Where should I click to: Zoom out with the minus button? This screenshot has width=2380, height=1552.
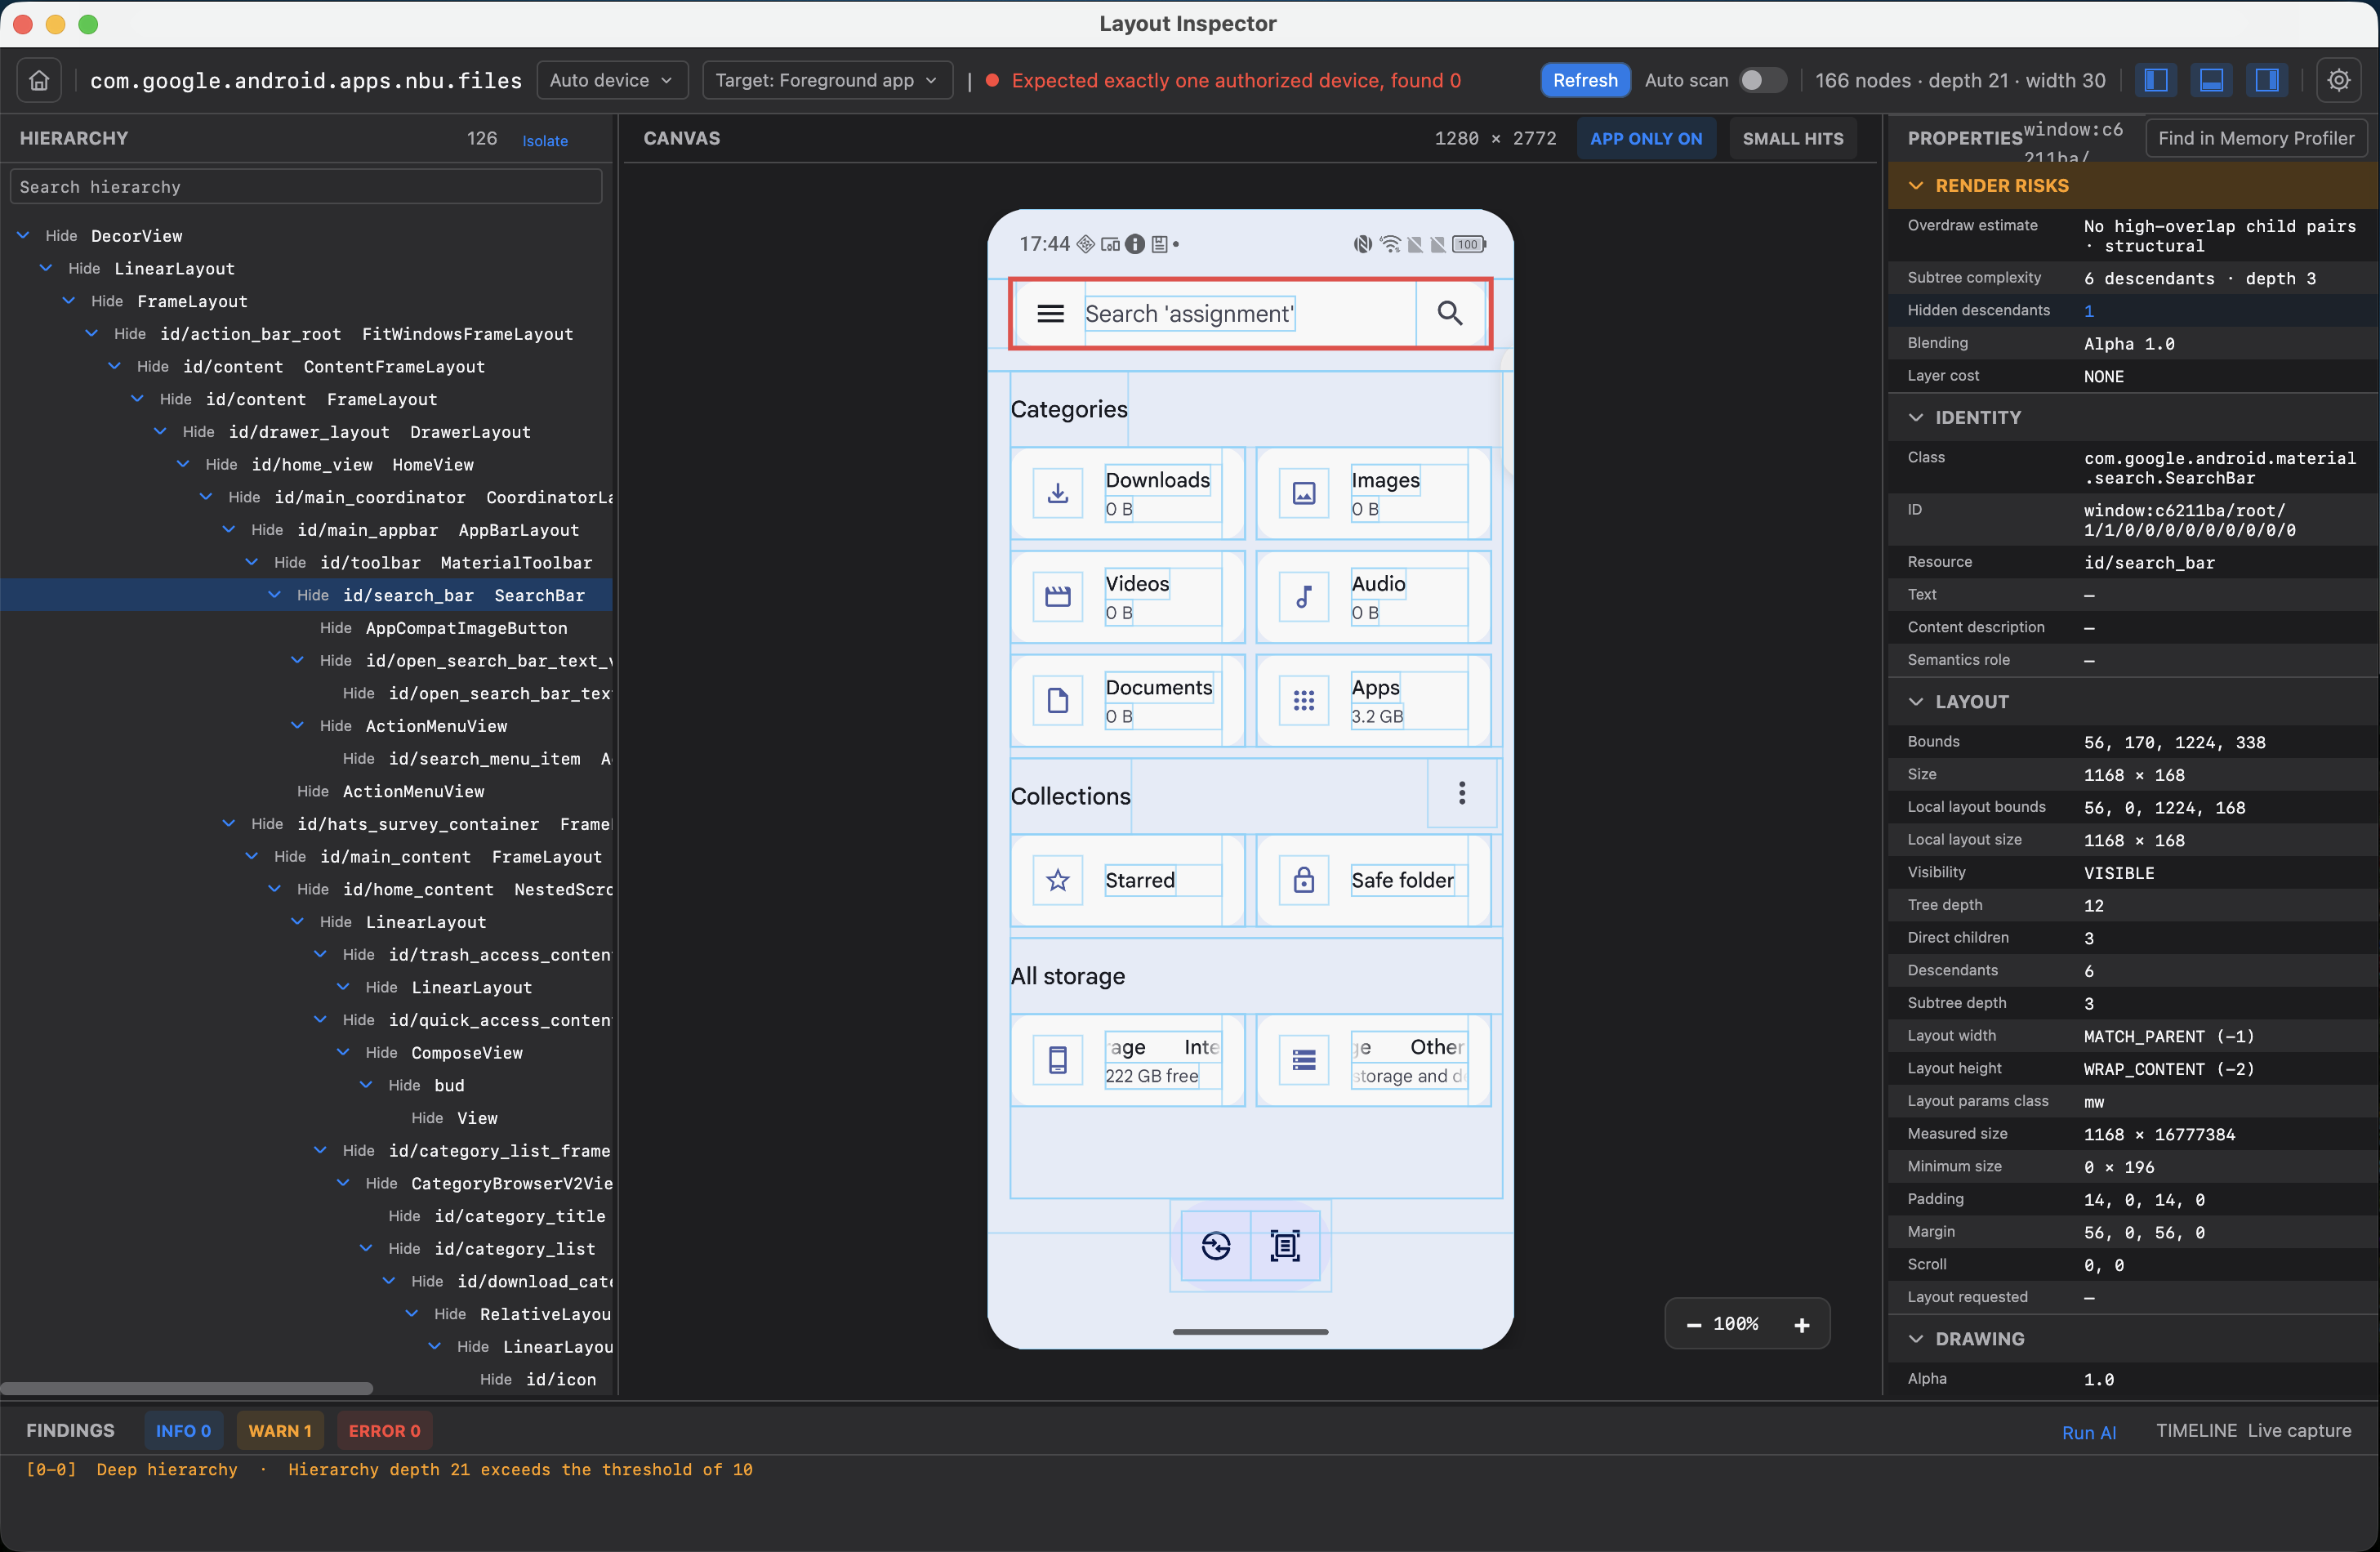coord(1694,1325)
